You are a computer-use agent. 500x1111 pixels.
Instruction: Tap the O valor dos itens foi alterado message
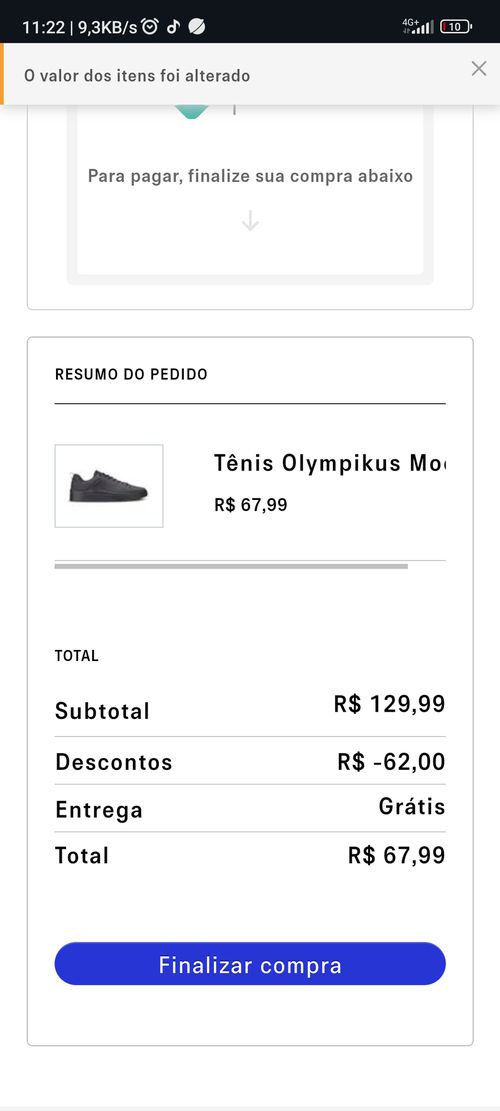[137, 75]
